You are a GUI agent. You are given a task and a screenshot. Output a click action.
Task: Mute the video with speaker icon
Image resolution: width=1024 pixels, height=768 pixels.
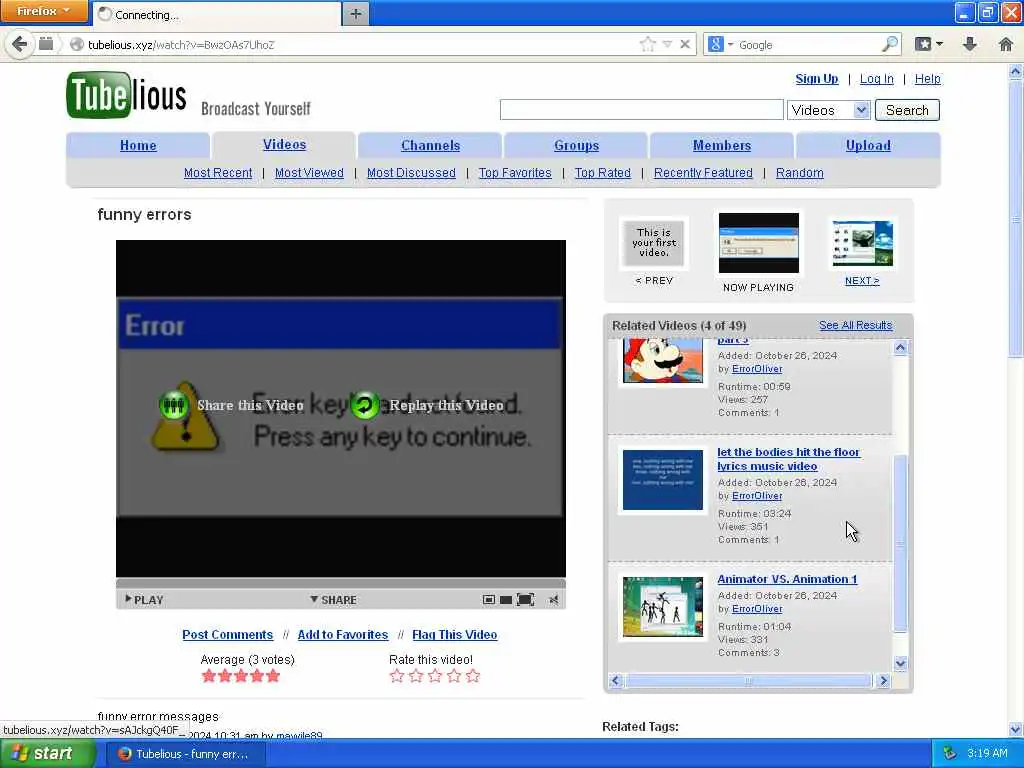pyautogui.click(x=554, y=600)
